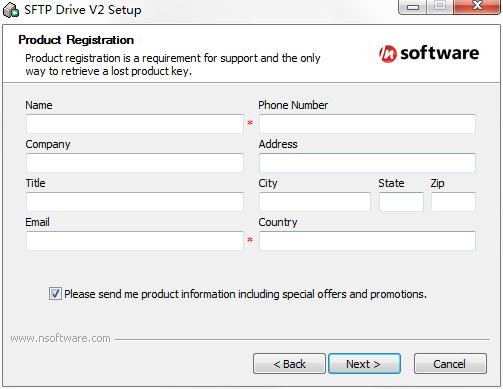The width and height of the screenshot is (503, 389).
Task: Click the Phone Number input field
Action: [x=367, y=124]
